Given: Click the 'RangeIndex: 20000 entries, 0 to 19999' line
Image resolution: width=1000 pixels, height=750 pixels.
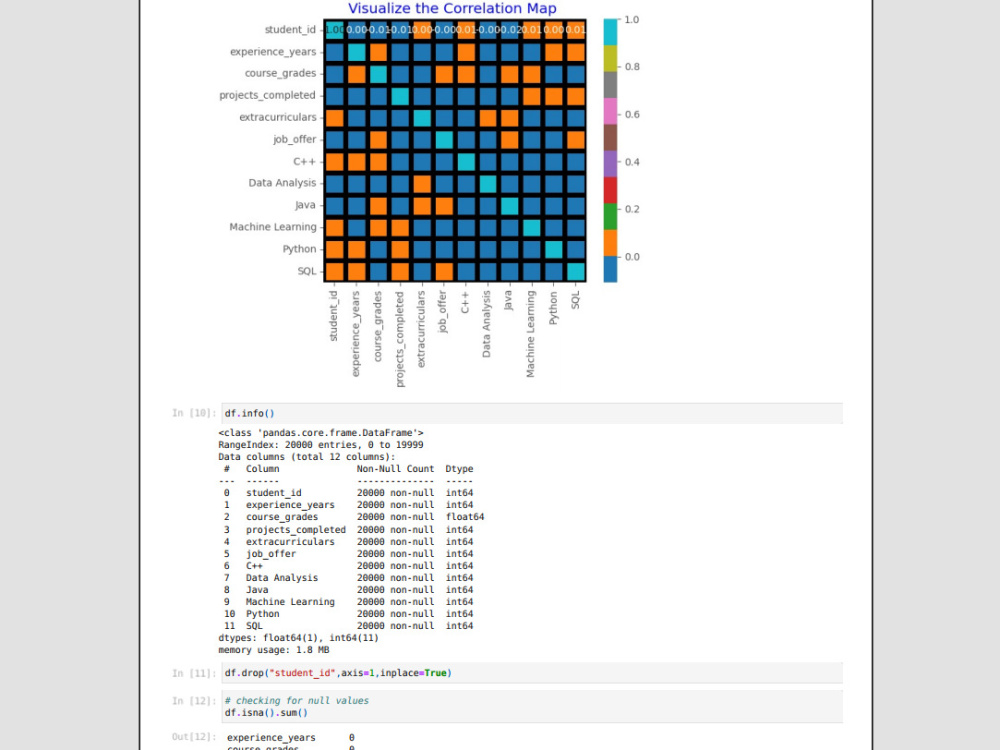Looking at the screenshot, I should (321, 445).
